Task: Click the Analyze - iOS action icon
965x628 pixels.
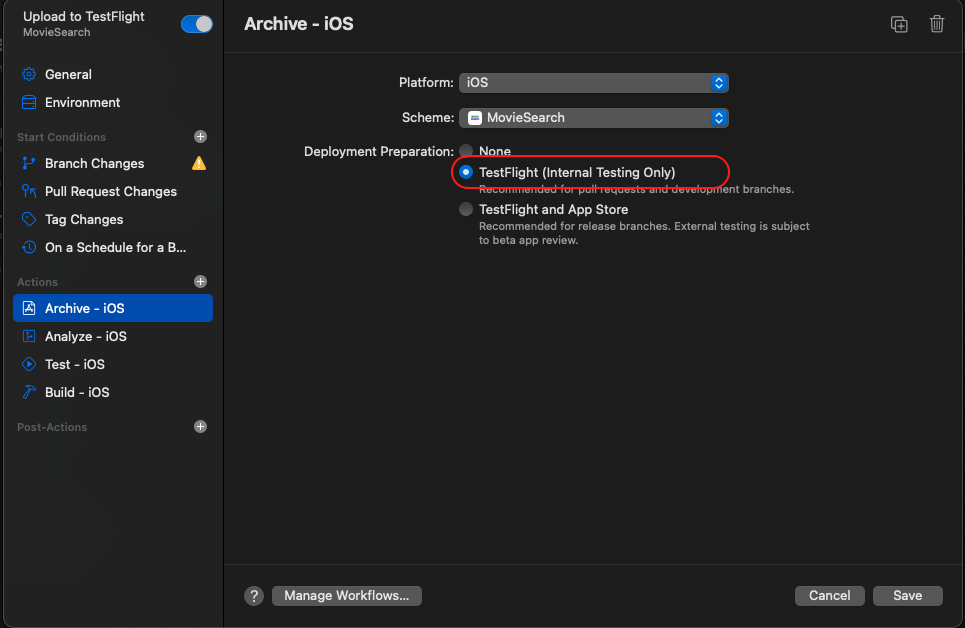Action: 29,336
